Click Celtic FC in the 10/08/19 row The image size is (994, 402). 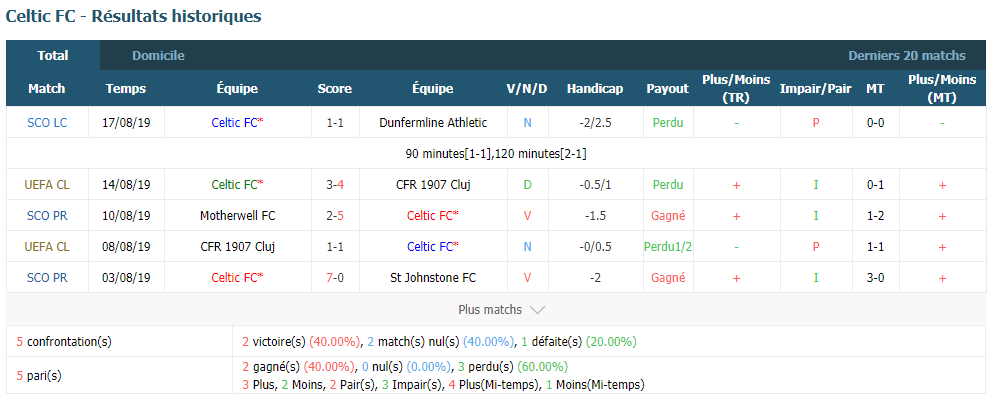click(x=433, y=216)
